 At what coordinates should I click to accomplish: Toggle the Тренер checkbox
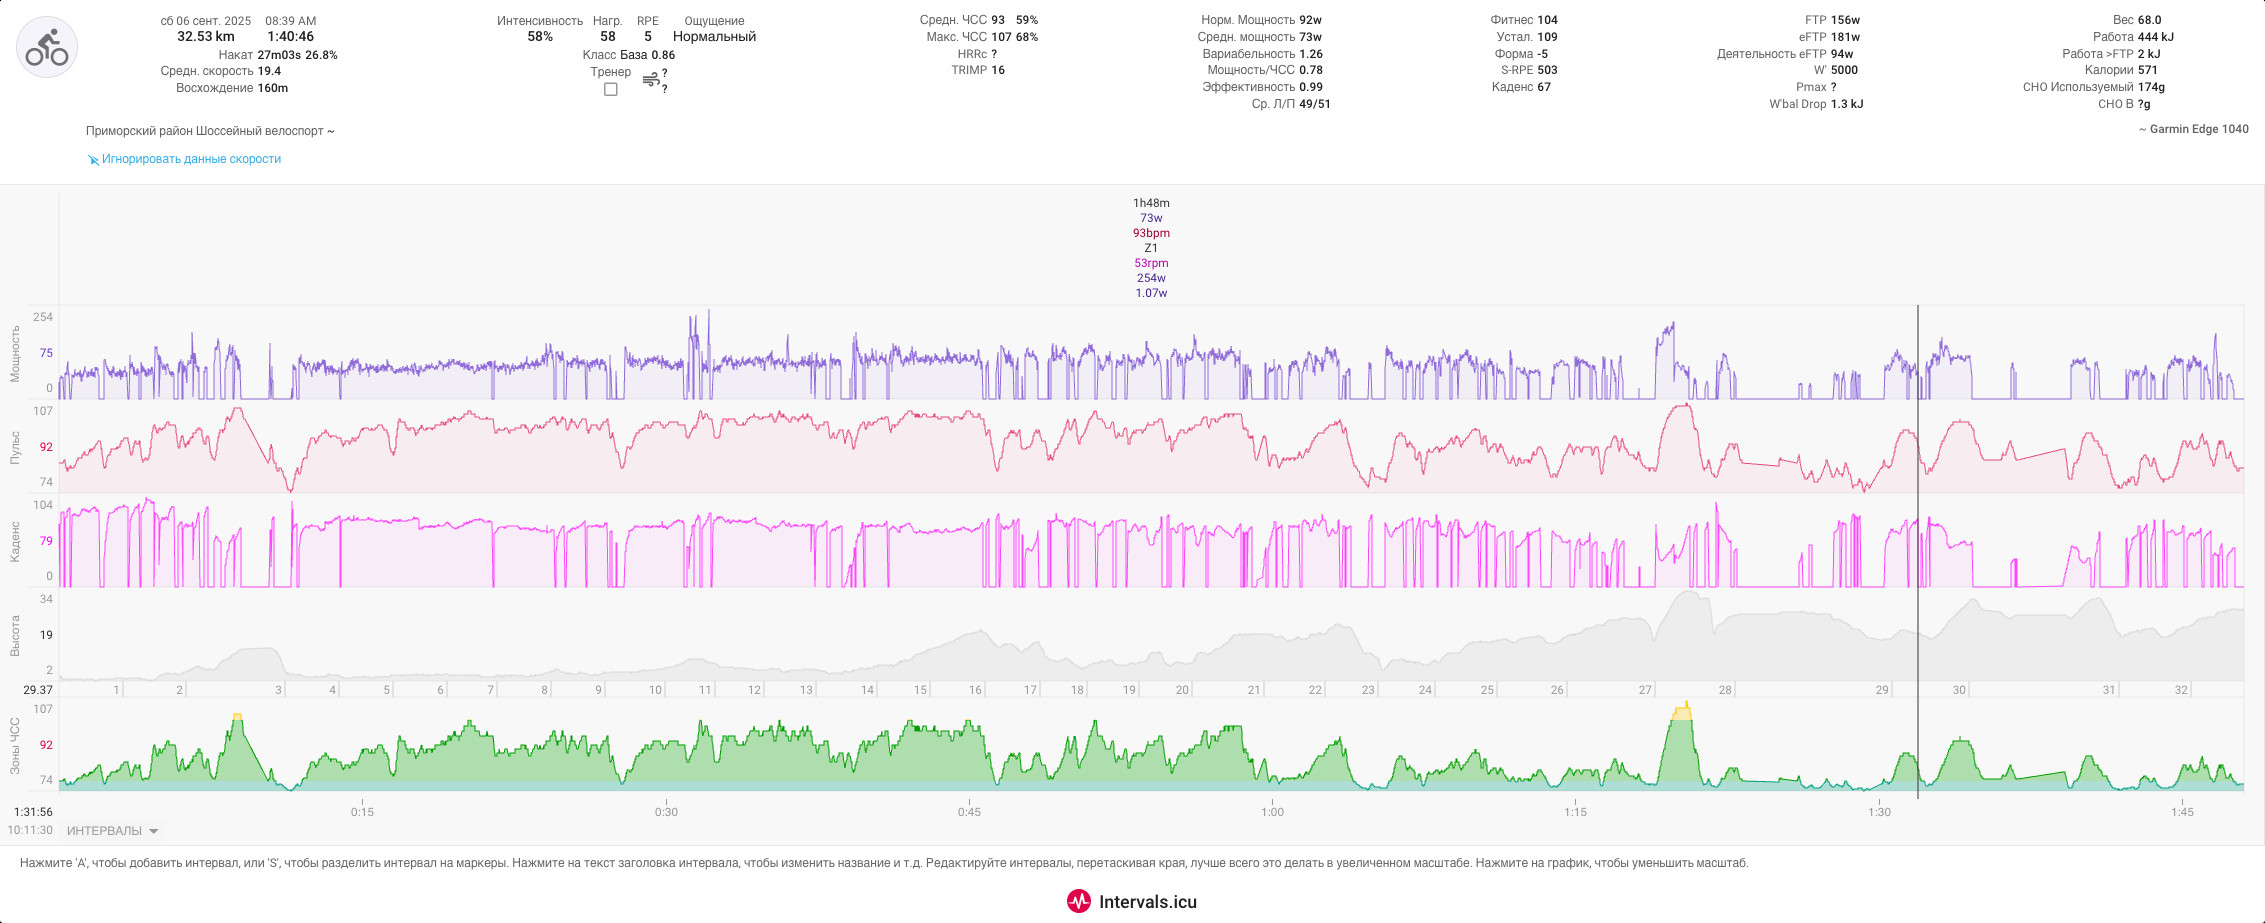point(611,89)
